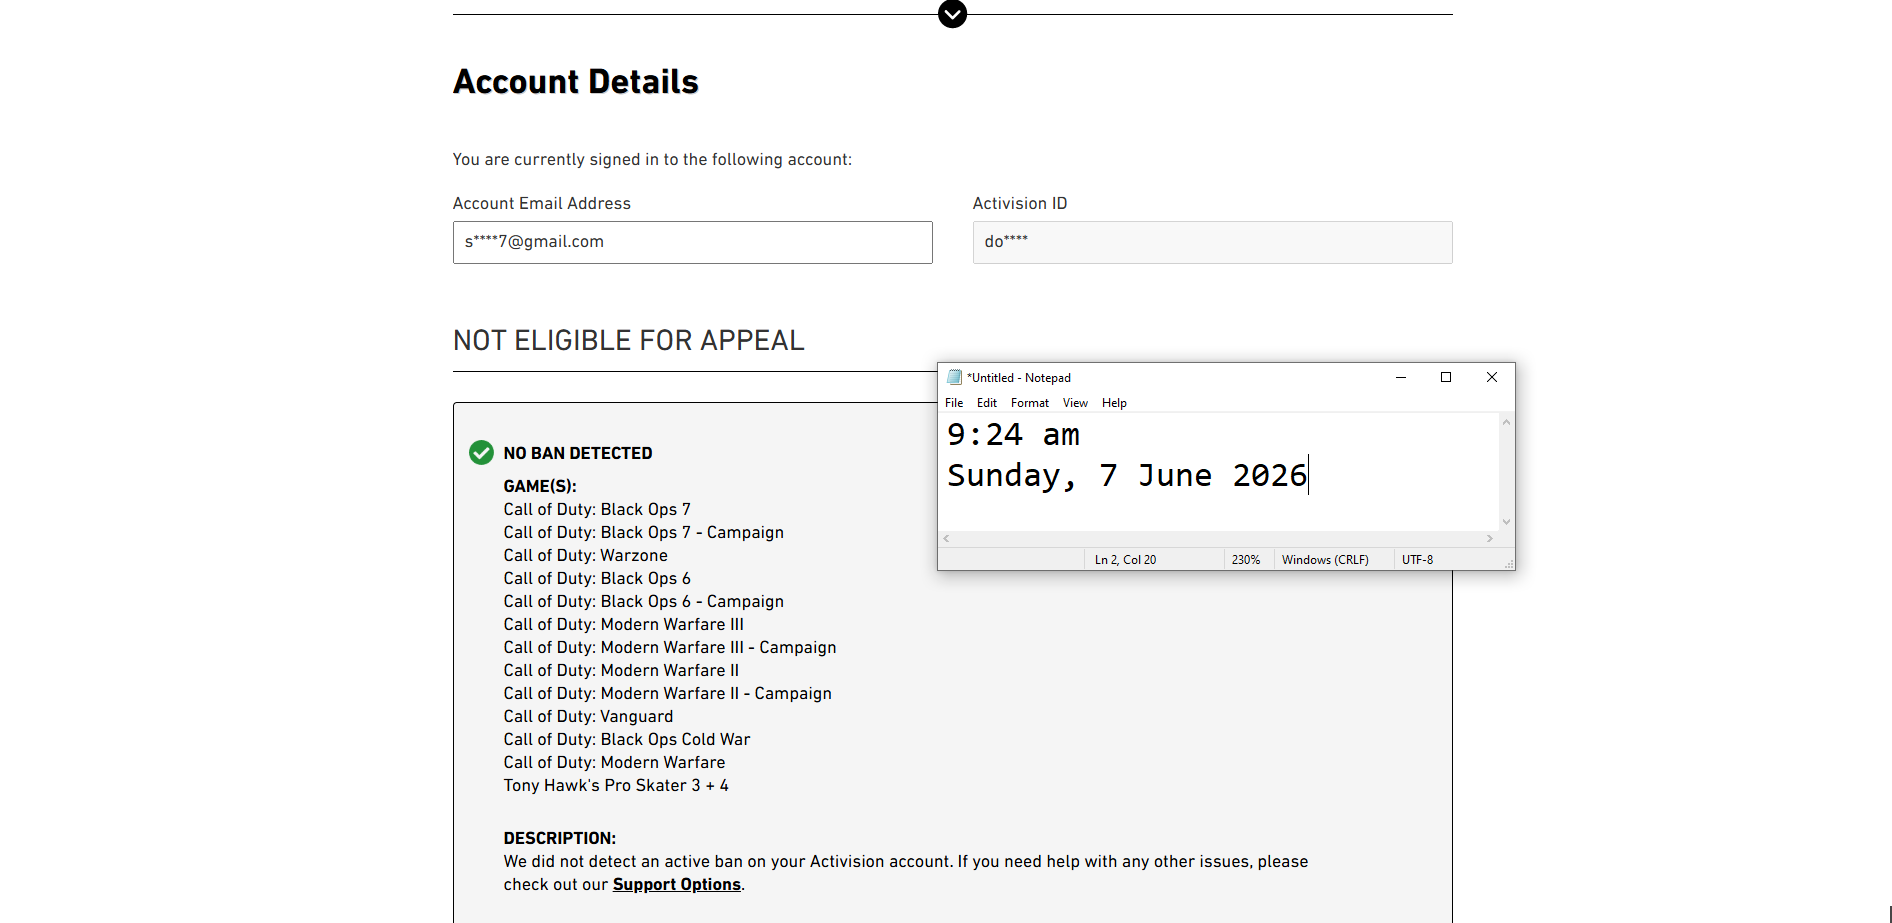Click 'Call of Duty: Black Ops 6' row
The image size is (1892, 923).
pos(597,578)
